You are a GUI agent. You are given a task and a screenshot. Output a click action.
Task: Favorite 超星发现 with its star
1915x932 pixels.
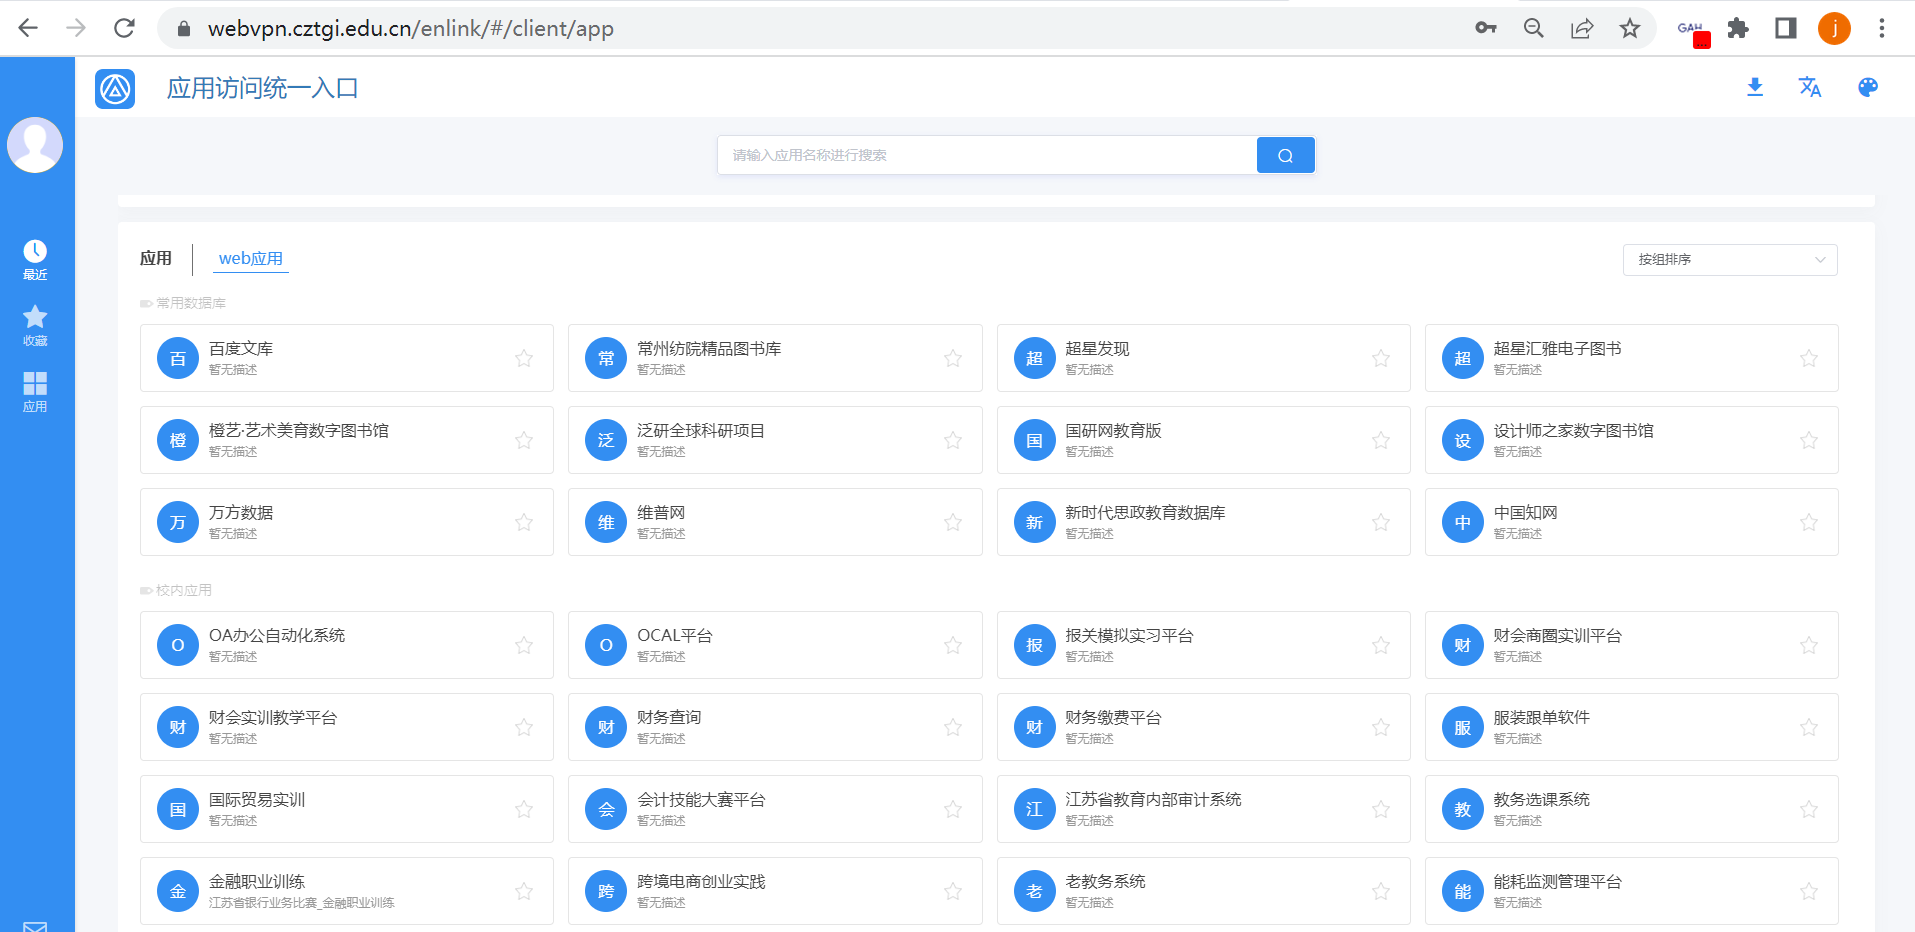pyautogui.click(x=1381, y=358)
